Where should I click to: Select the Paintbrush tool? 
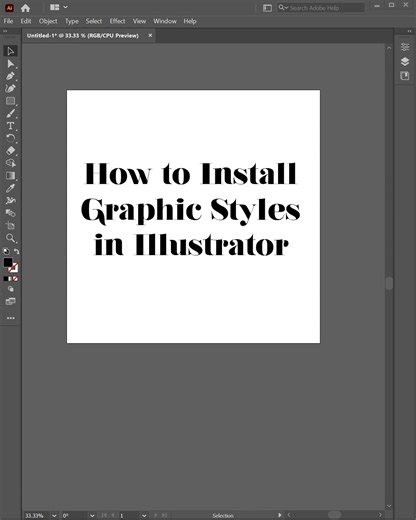point(10,113)
